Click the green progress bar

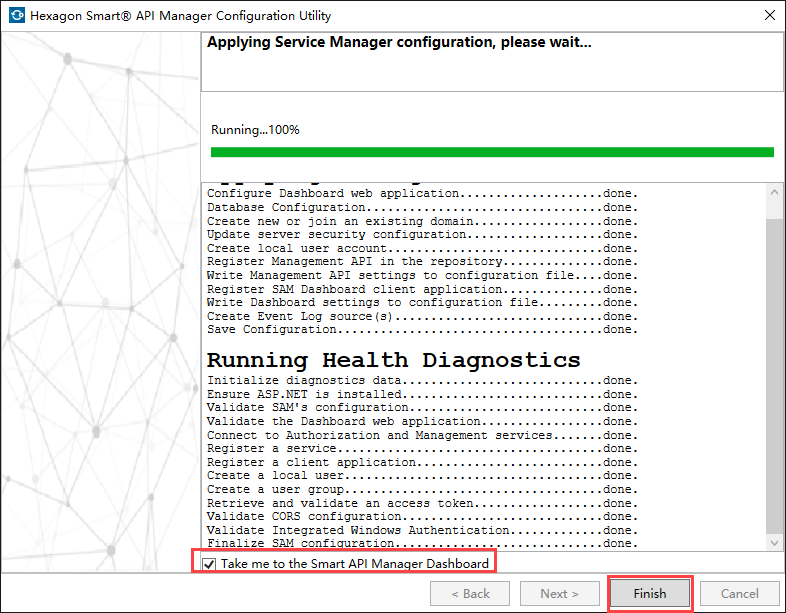point(492,152)
